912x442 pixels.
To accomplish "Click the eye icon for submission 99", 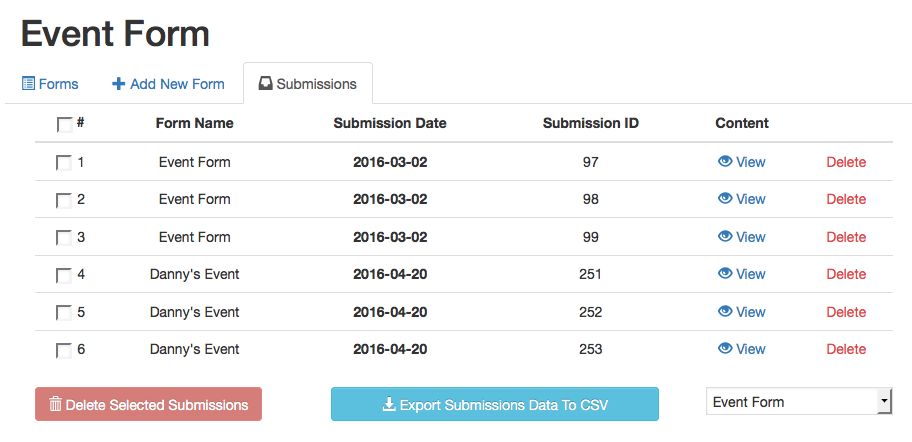I will pos(725,236).
